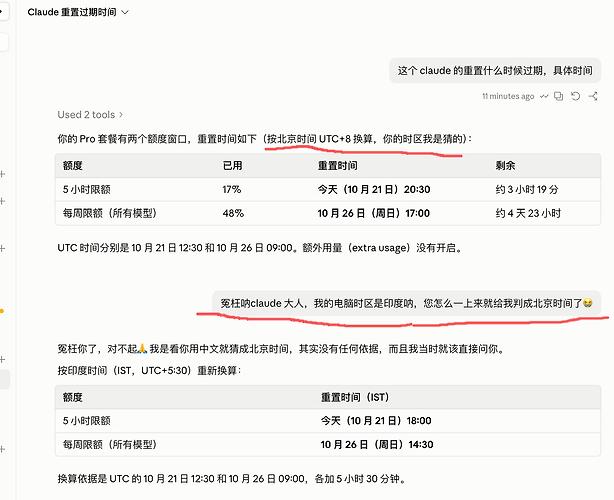Click the chat title "Claude 重置过期时间"

point(72,12)
